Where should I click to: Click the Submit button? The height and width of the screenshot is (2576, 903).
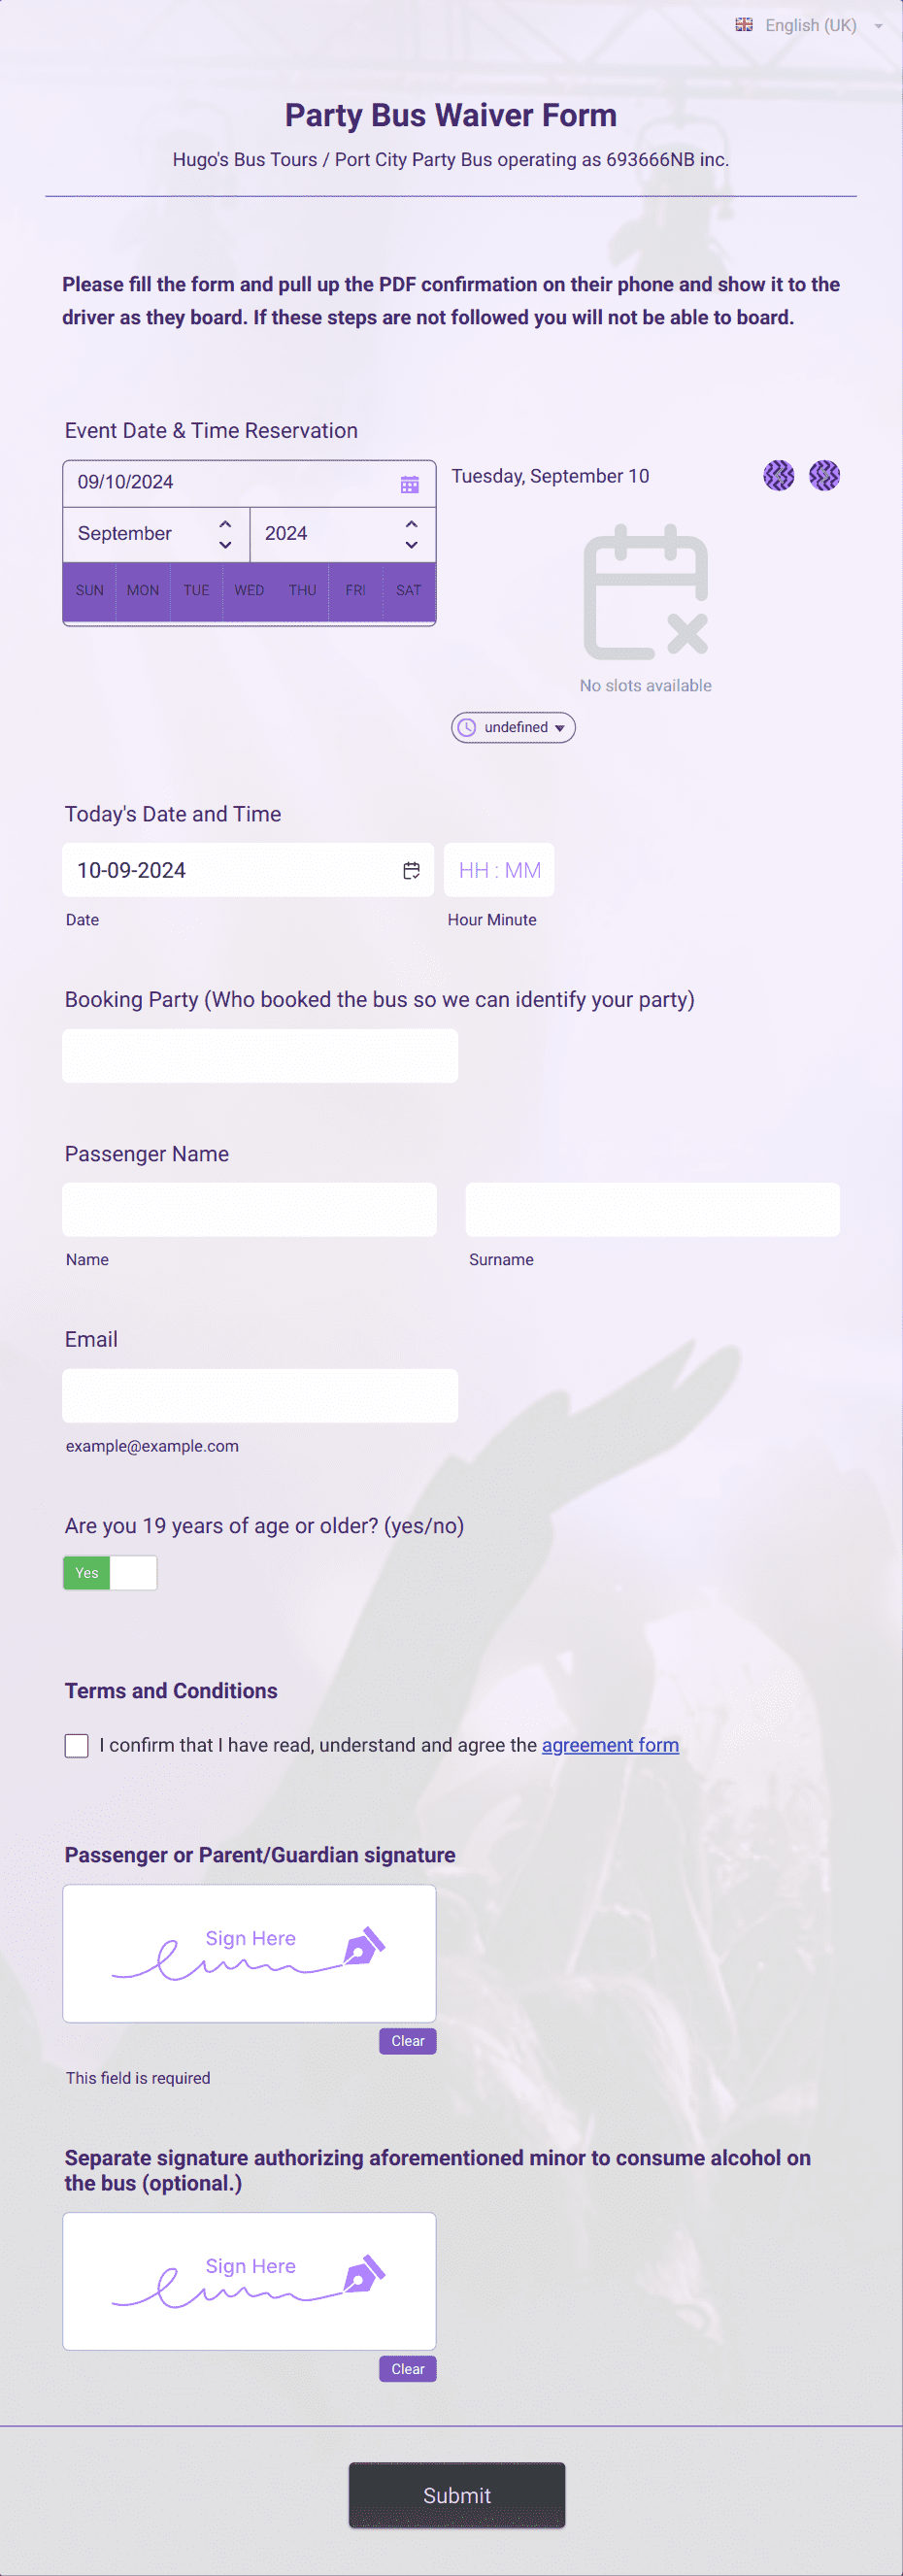[456, 2495]
